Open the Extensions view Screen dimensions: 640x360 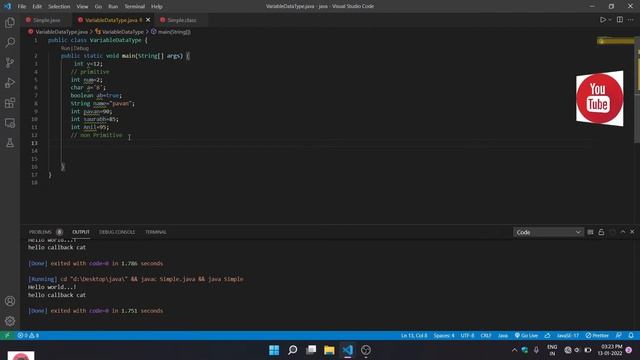[x=10, y=102]
